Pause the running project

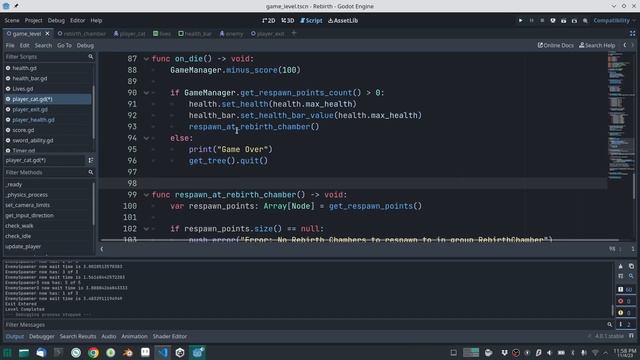tap(531, 20)
